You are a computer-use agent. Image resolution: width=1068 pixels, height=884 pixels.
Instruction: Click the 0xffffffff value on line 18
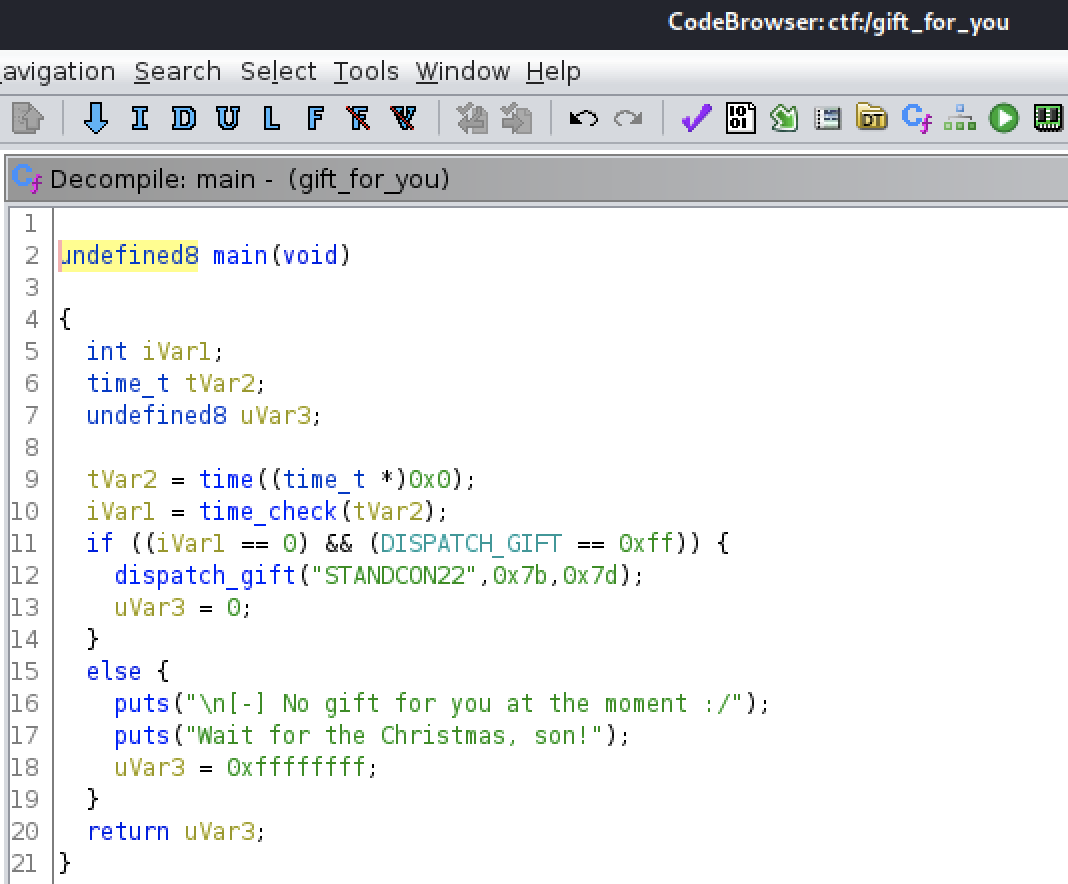click(x=296, y=768)
